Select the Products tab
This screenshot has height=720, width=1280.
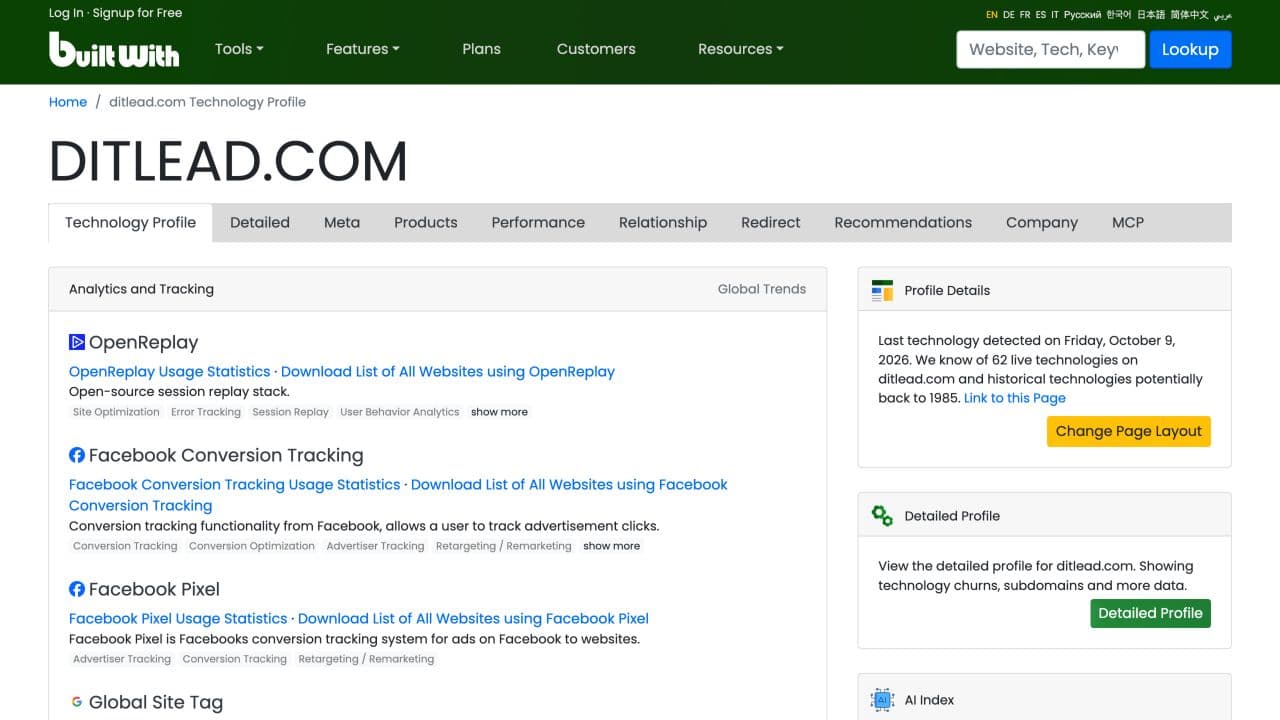(x=426, y=223)
